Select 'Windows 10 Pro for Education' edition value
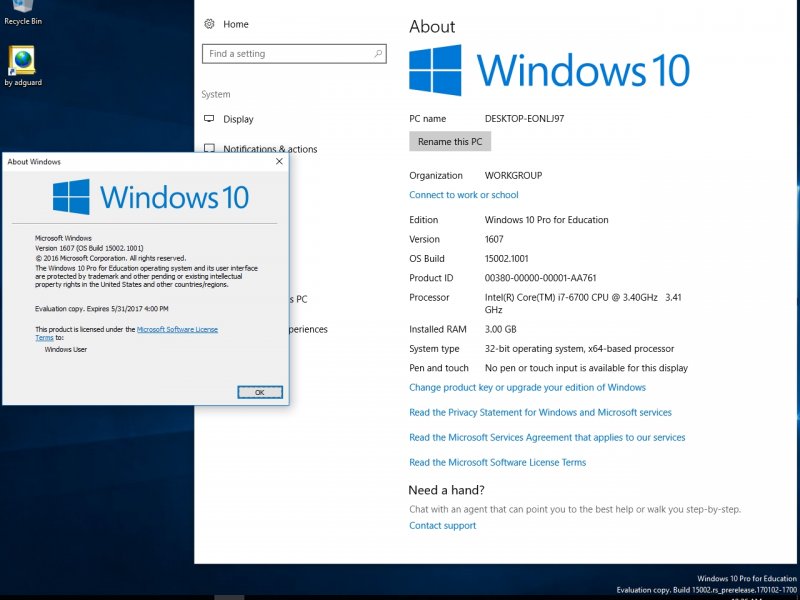 [x=546, y=219]
